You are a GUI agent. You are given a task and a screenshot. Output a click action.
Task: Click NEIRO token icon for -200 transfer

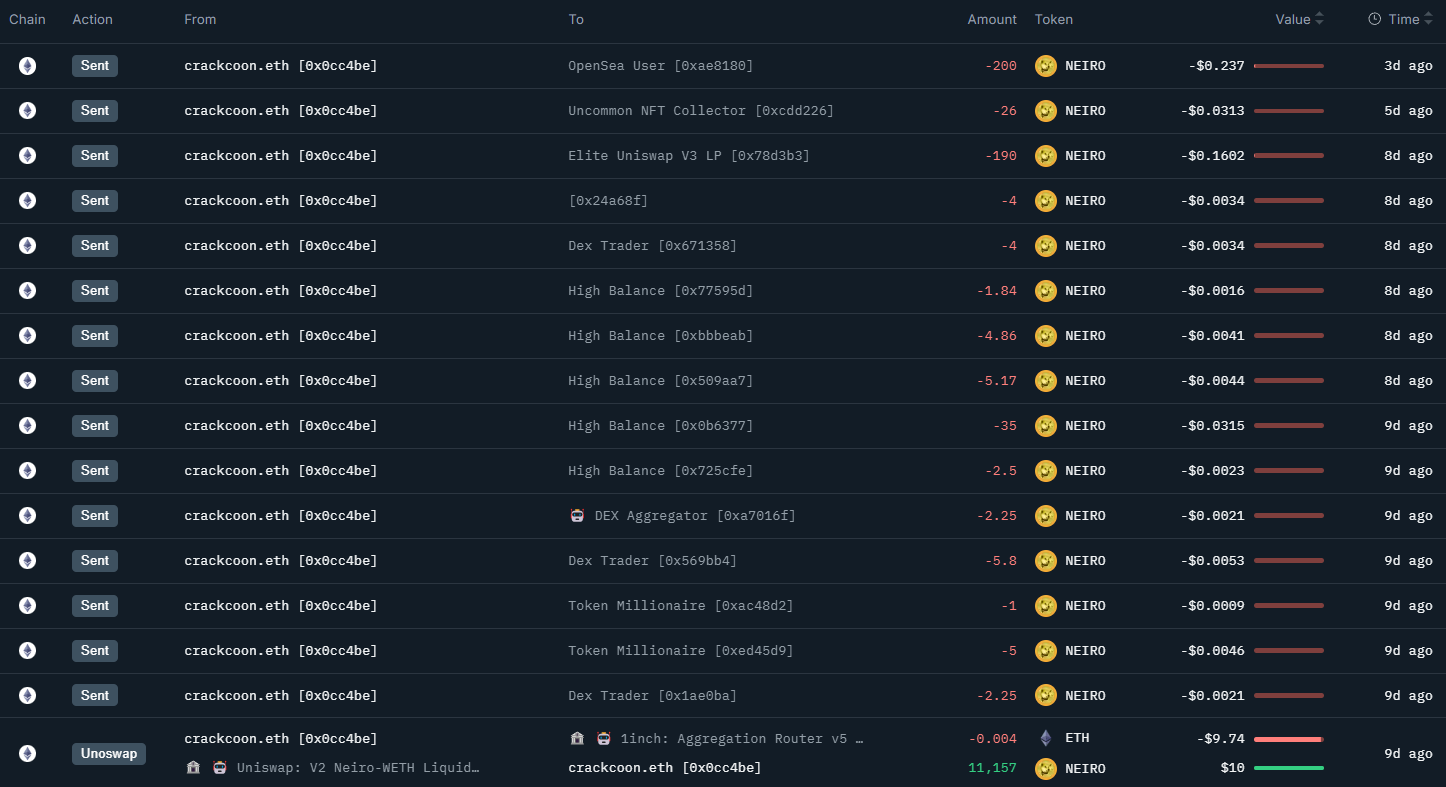pyautogui.click(x=1046, y=66)
